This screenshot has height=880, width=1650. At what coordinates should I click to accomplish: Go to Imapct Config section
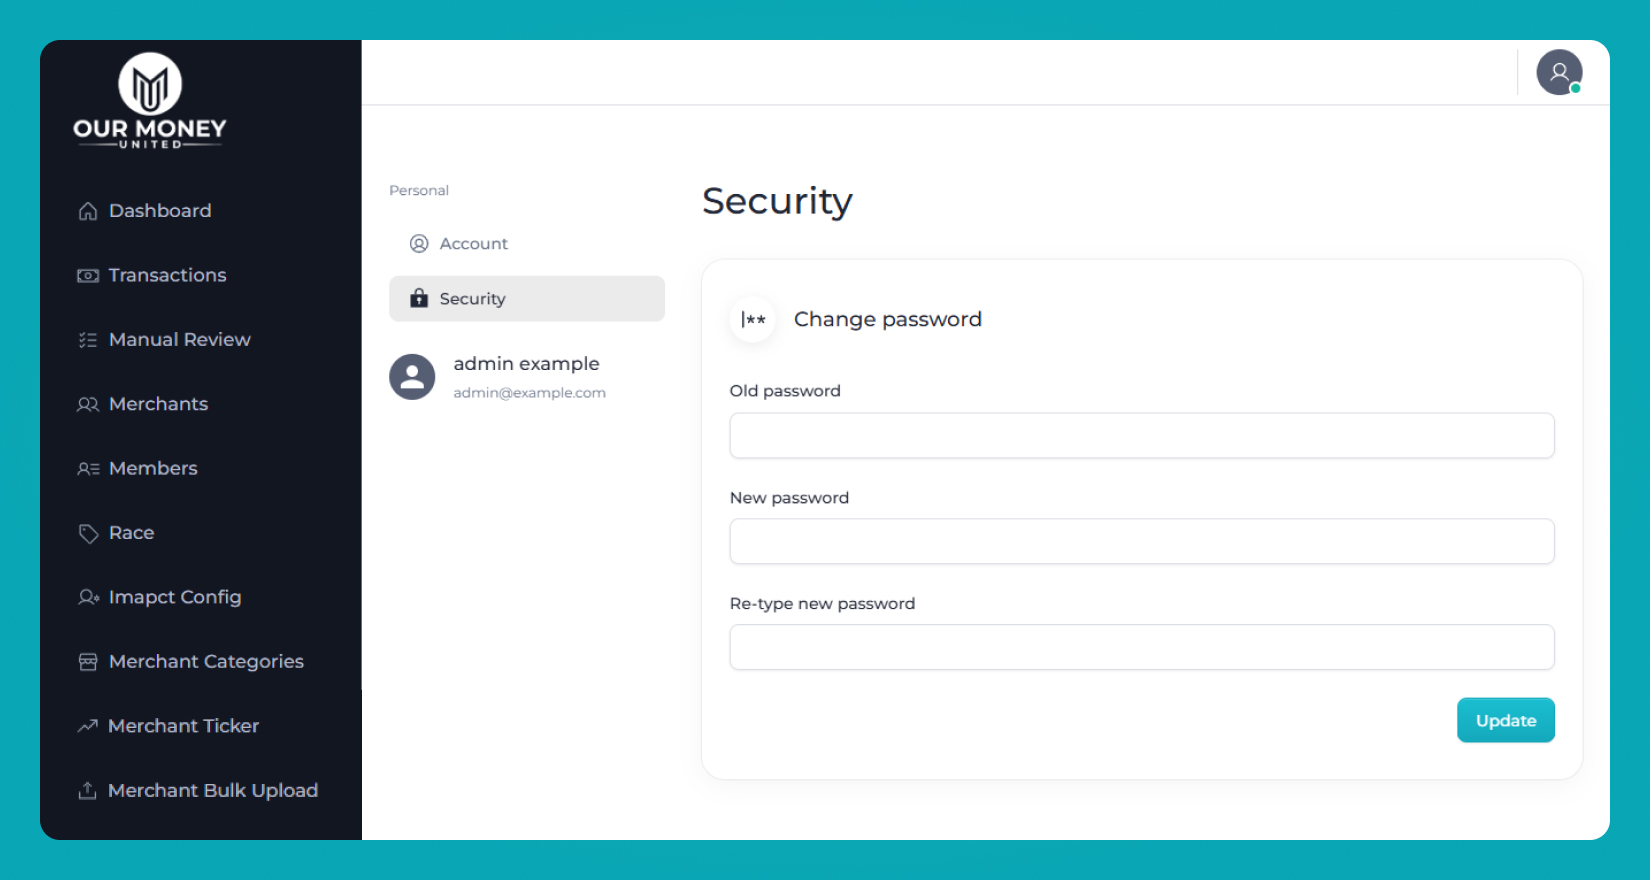coord(175,597)
